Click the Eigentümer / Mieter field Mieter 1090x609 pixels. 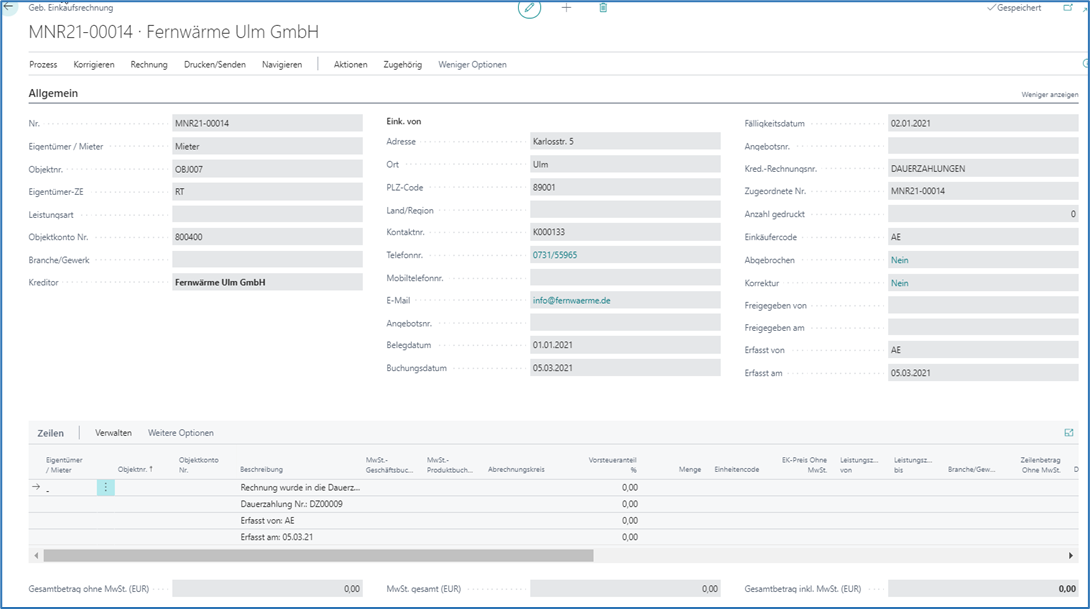[268, 146]
